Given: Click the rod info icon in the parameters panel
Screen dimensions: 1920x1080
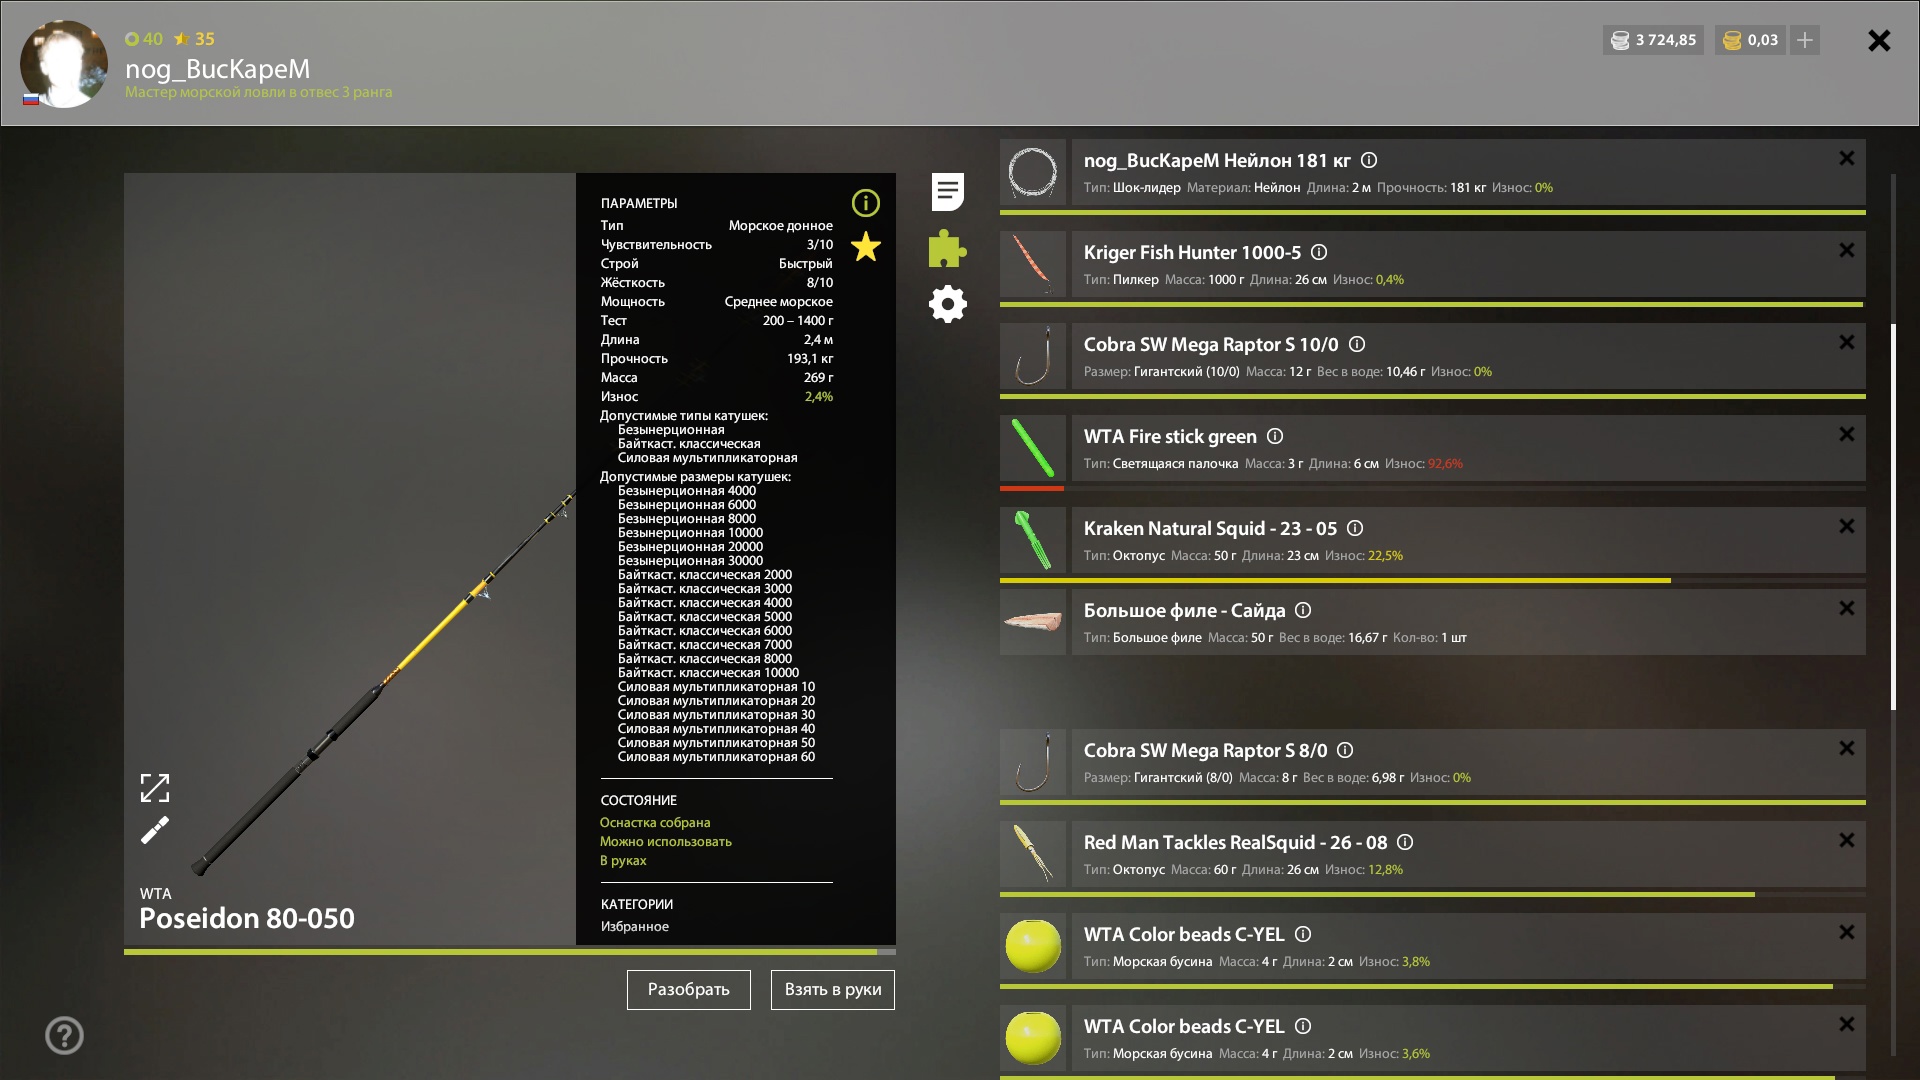Looking at the screenshot, I should (x=865, y=203).
